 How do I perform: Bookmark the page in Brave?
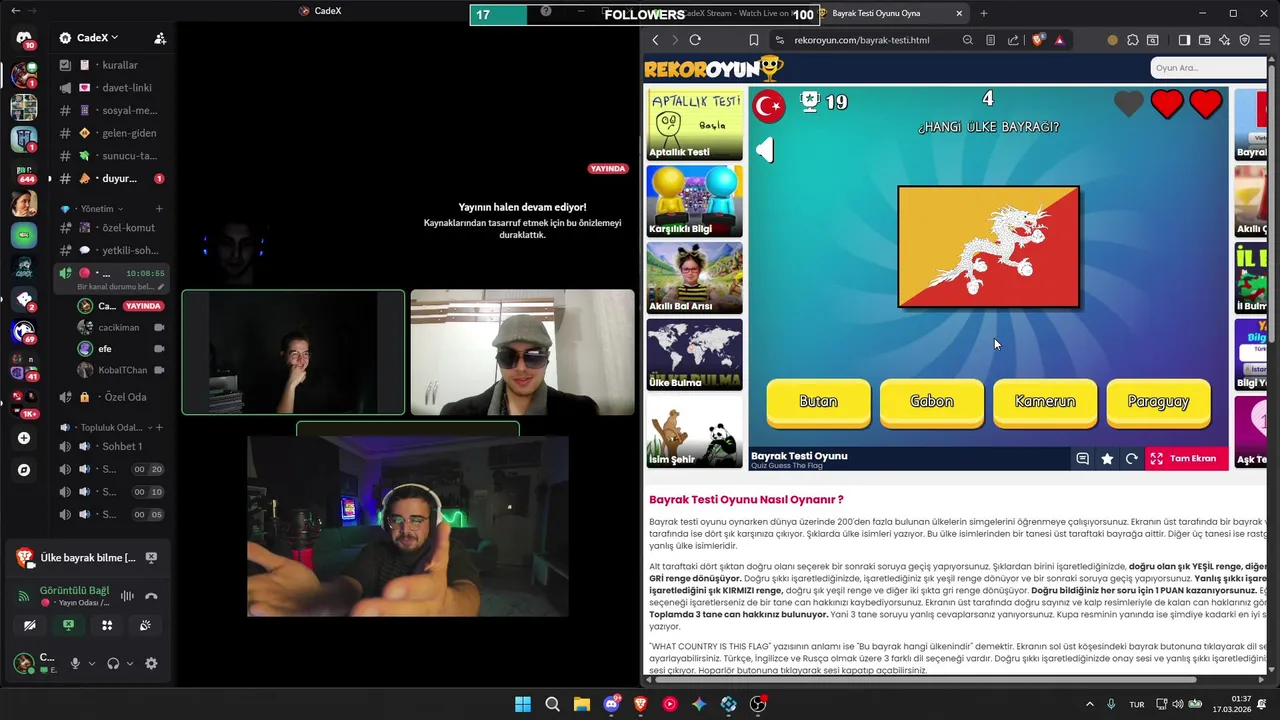(754, 40)
